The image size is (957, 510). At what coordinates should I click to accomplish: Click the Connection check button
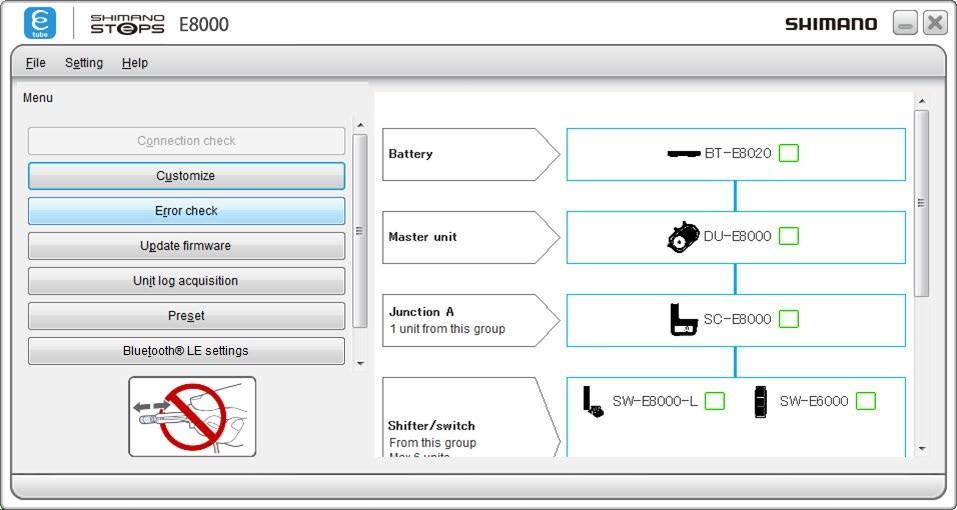[x=186, y=141]
